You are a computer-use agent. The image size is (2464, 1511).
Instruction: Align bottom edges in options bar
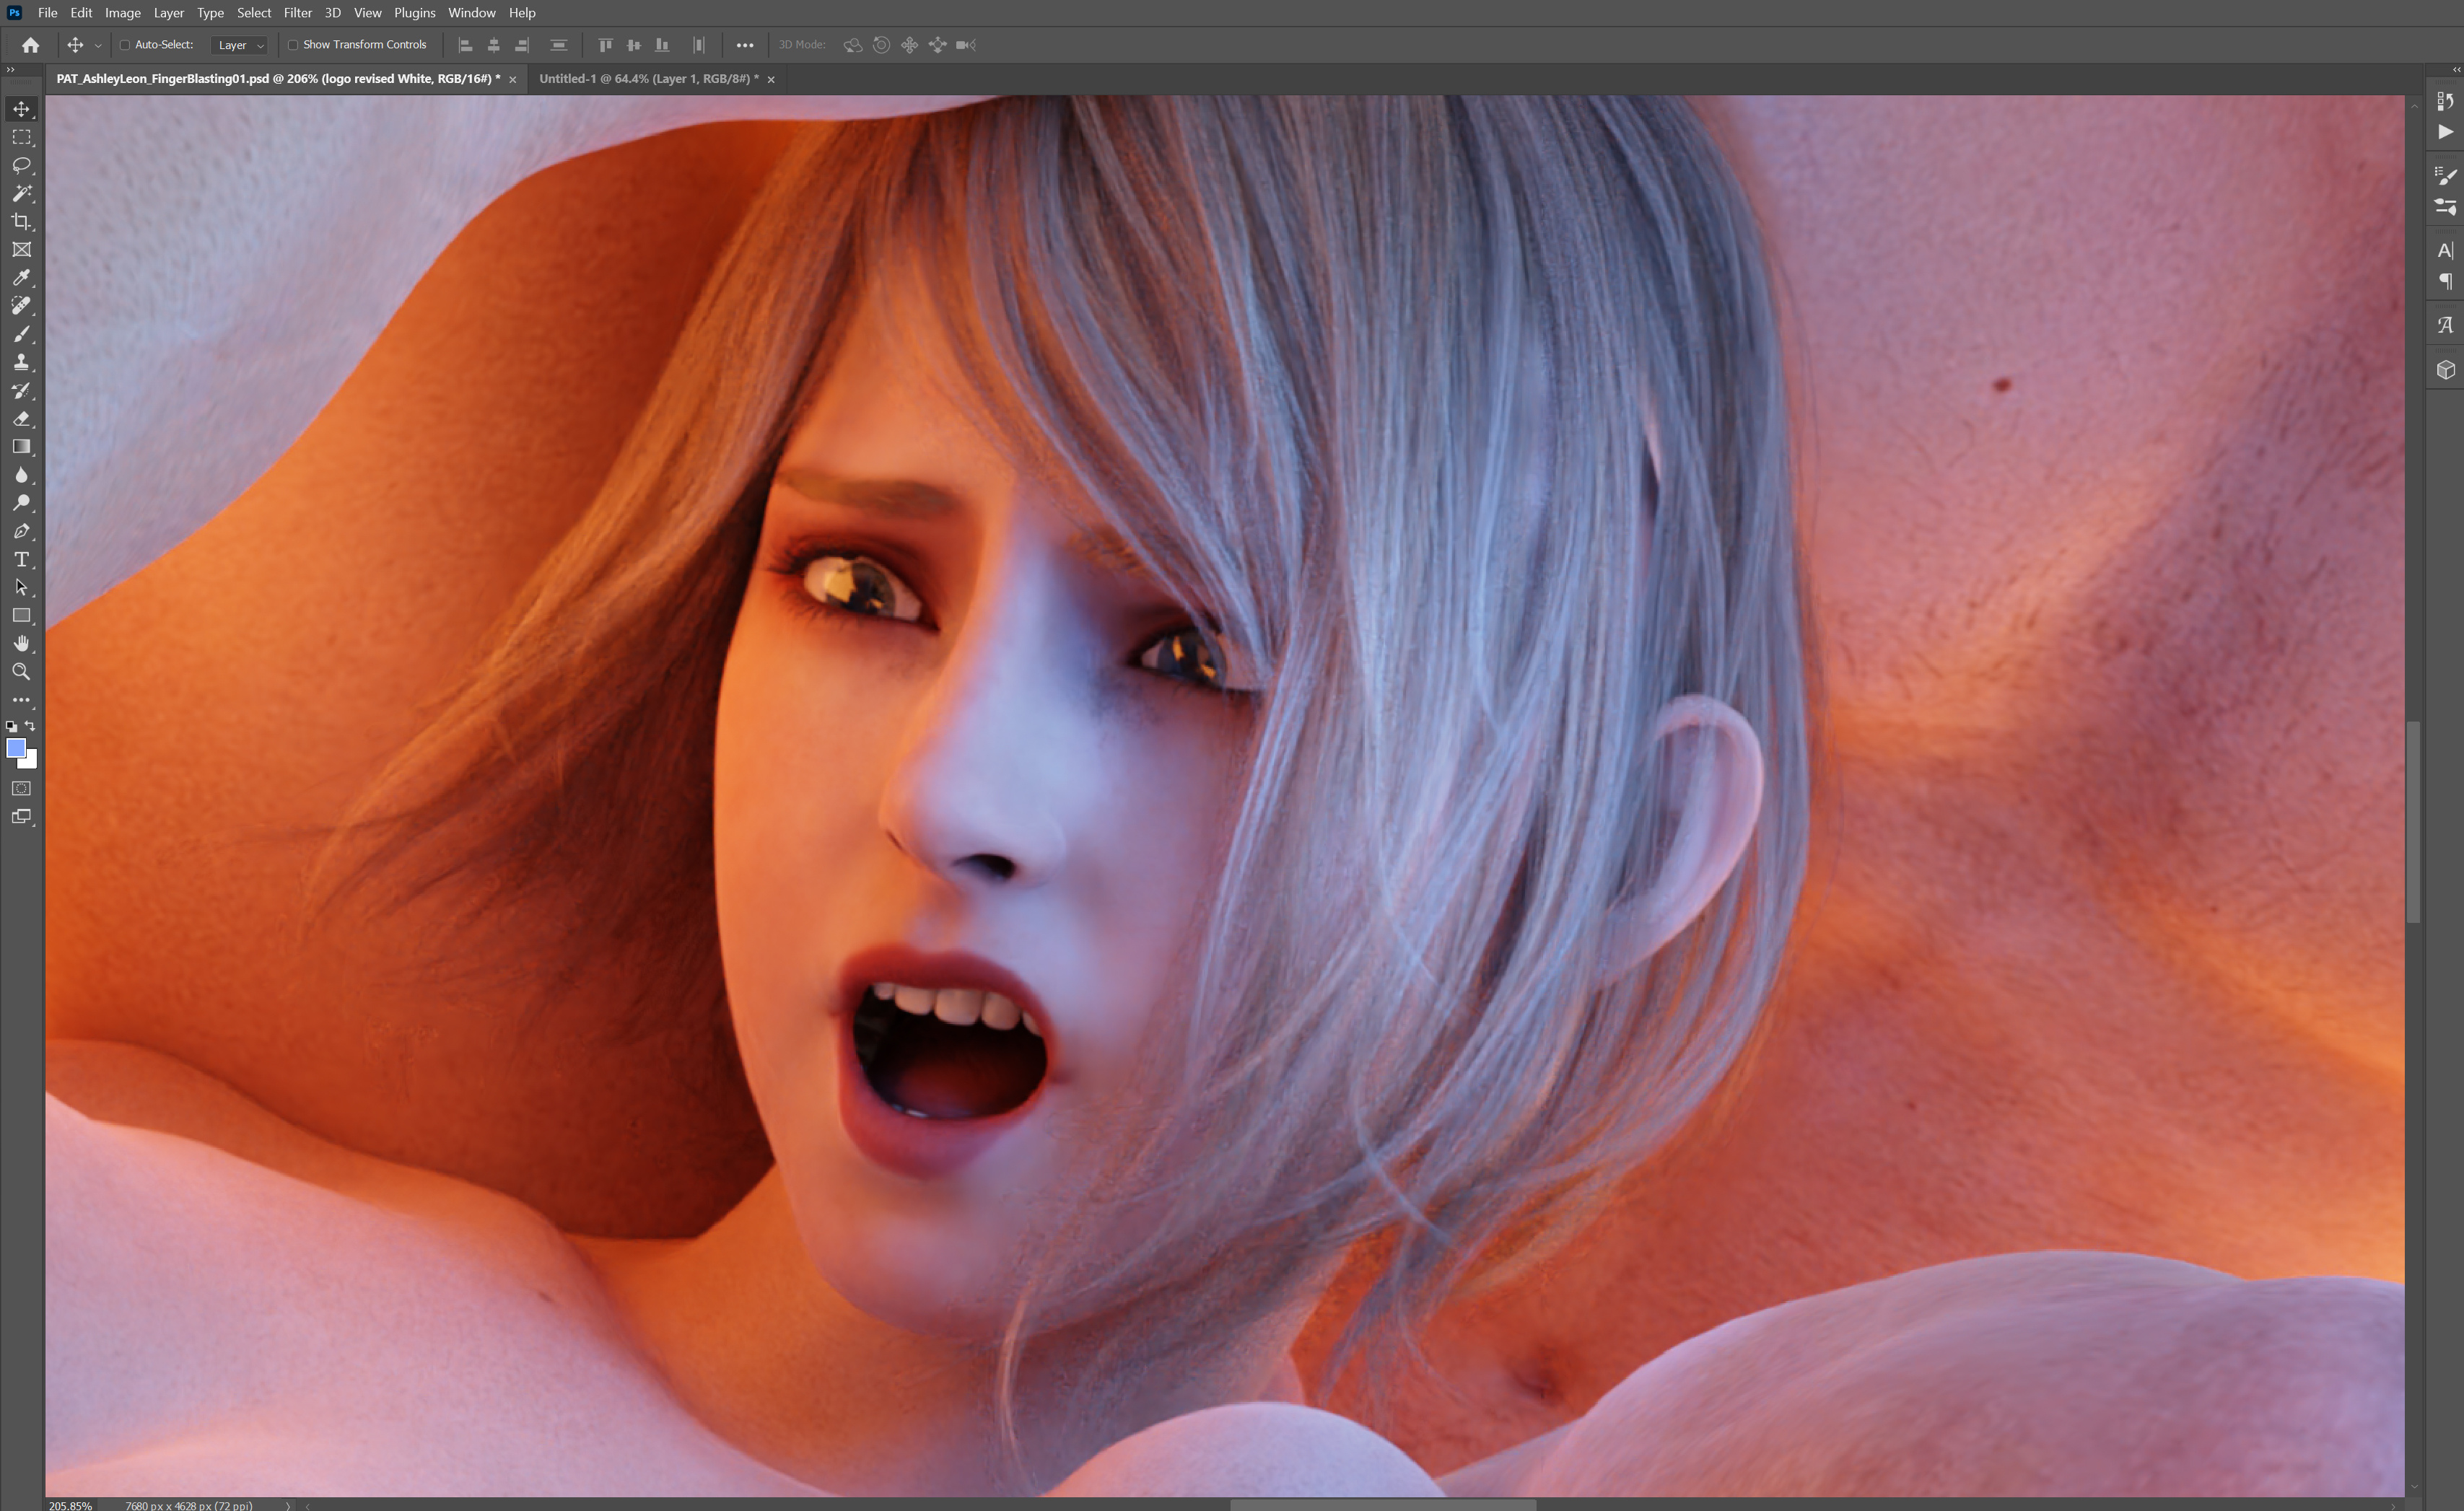tap(662, 45)
